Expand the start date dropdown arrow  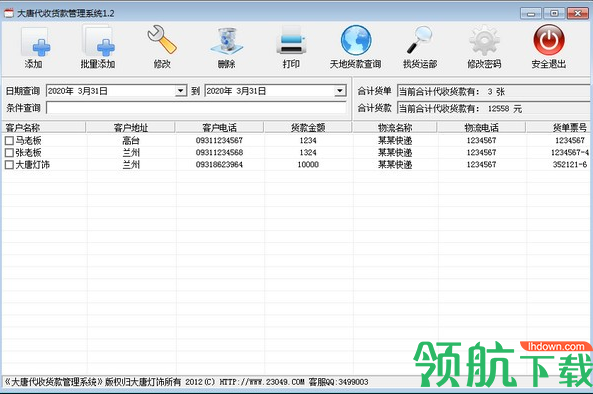(x=181, y=91)
